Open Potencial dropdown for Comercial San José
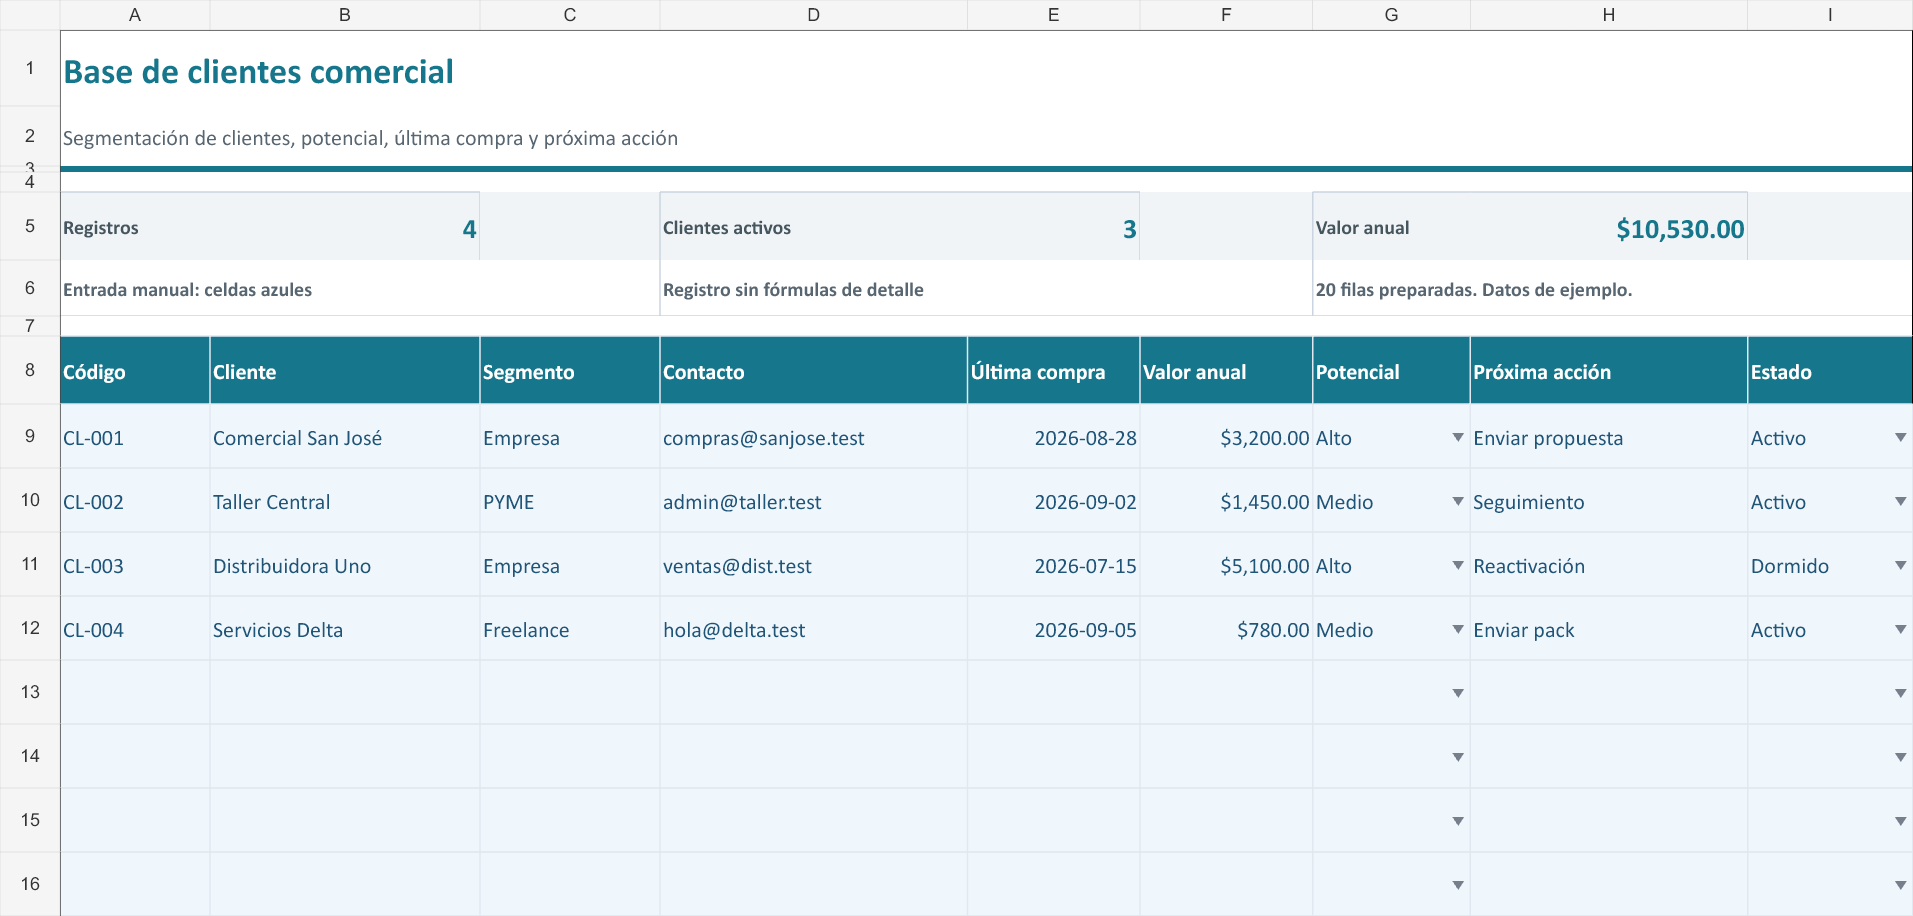Image resolution: width=1913 pixels, height=916 pixels. (1458, 437)
